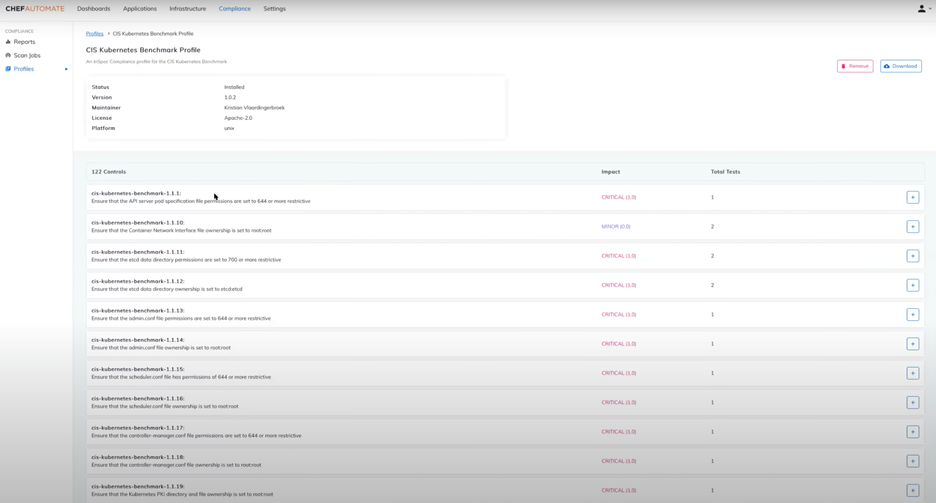Expand control cis-kubernetes-benchmark-1.1.18
Image resolution: width=936 pixels, height=503 pixels.
[913, 461]
